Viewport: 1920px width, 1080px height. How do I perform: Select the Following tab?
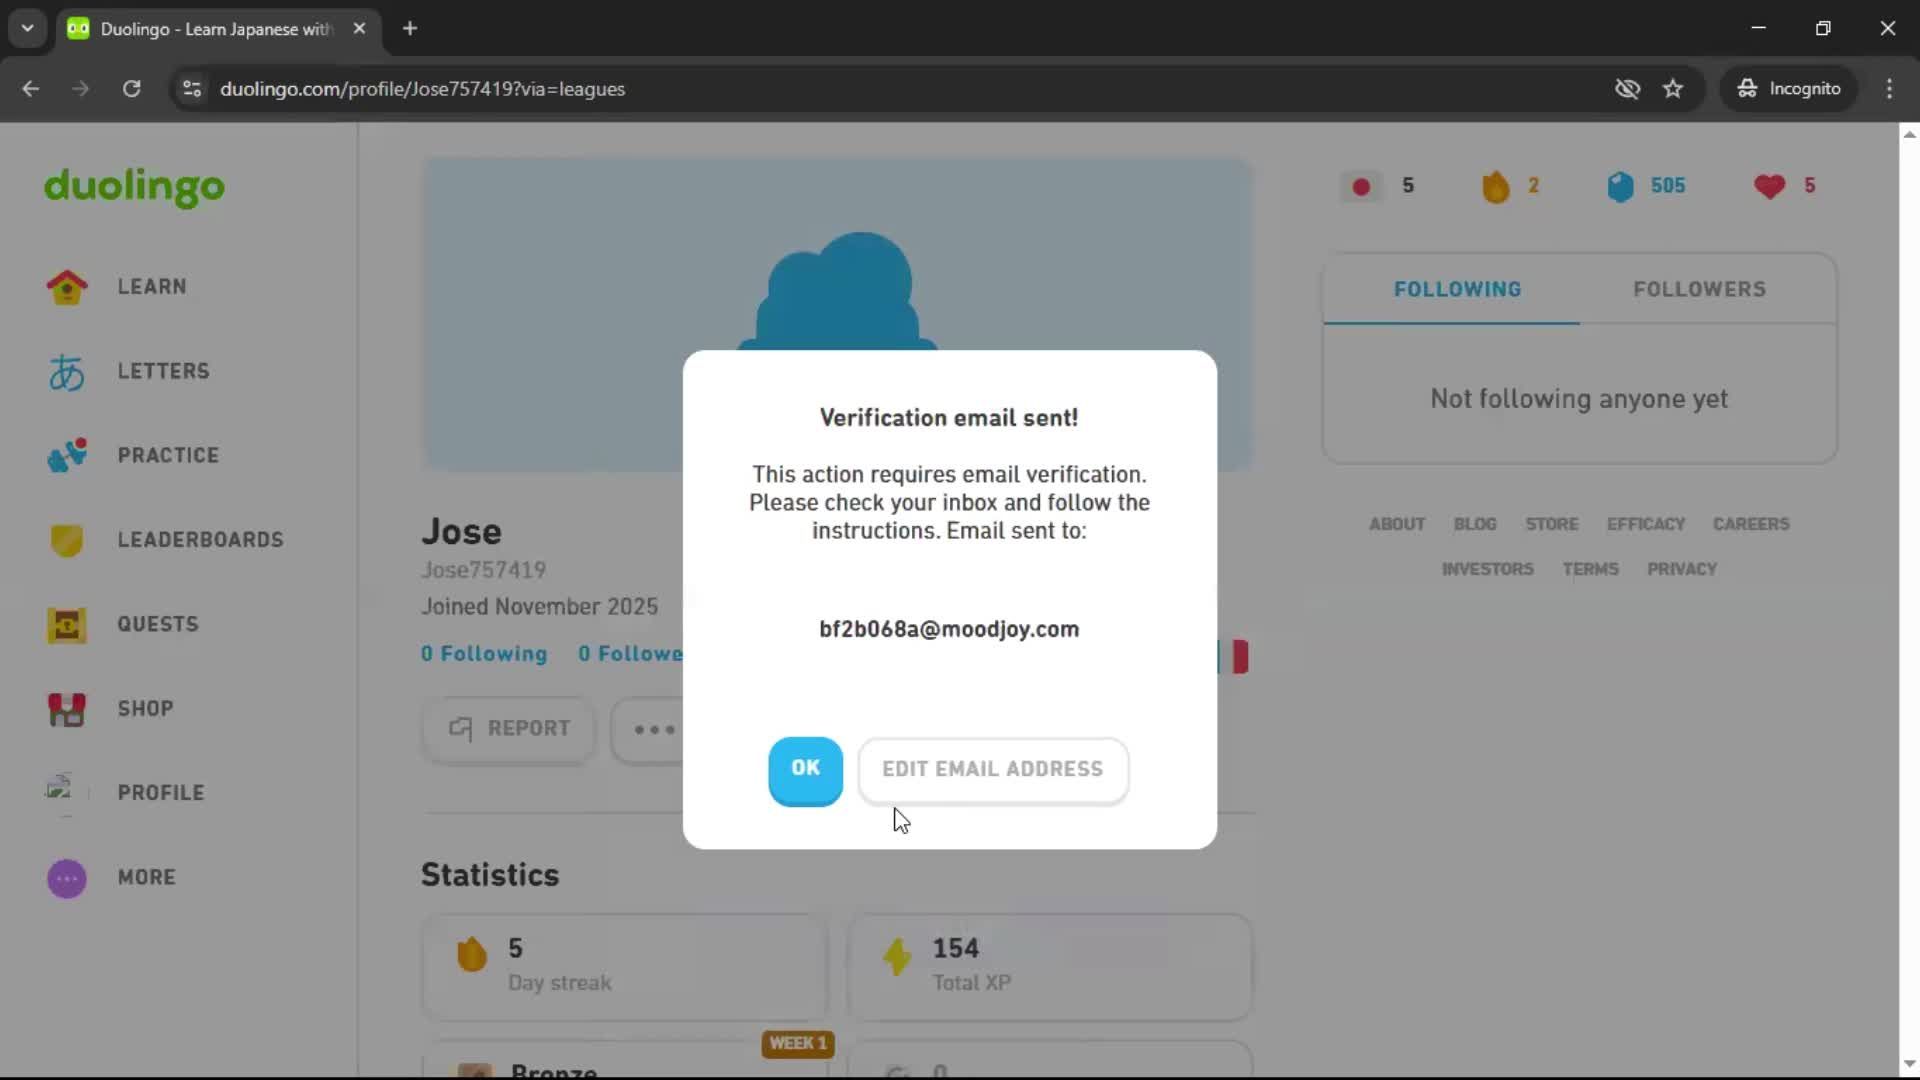pyautogui.click(x=1457, y=289)
